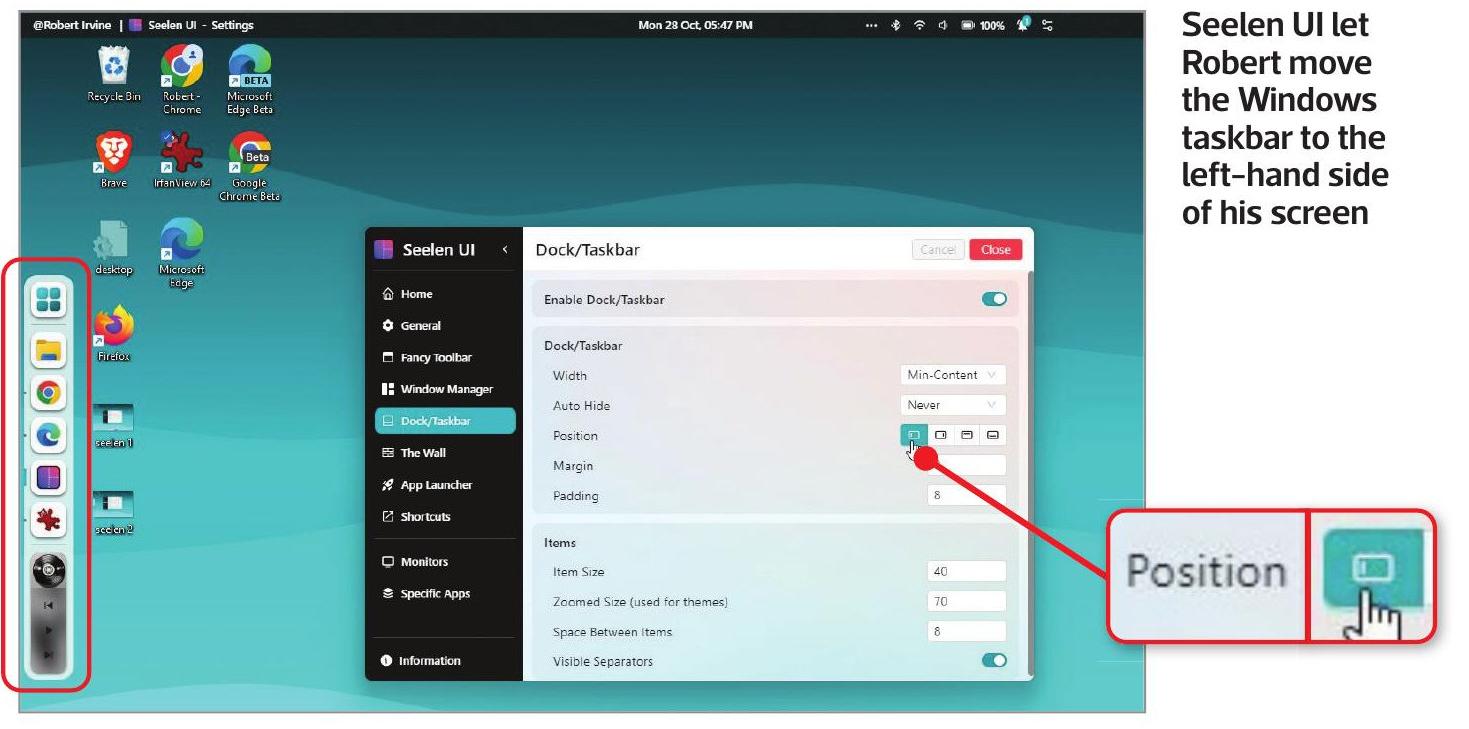
Task: Set dock position to top
Action: (x=967, y=435)
